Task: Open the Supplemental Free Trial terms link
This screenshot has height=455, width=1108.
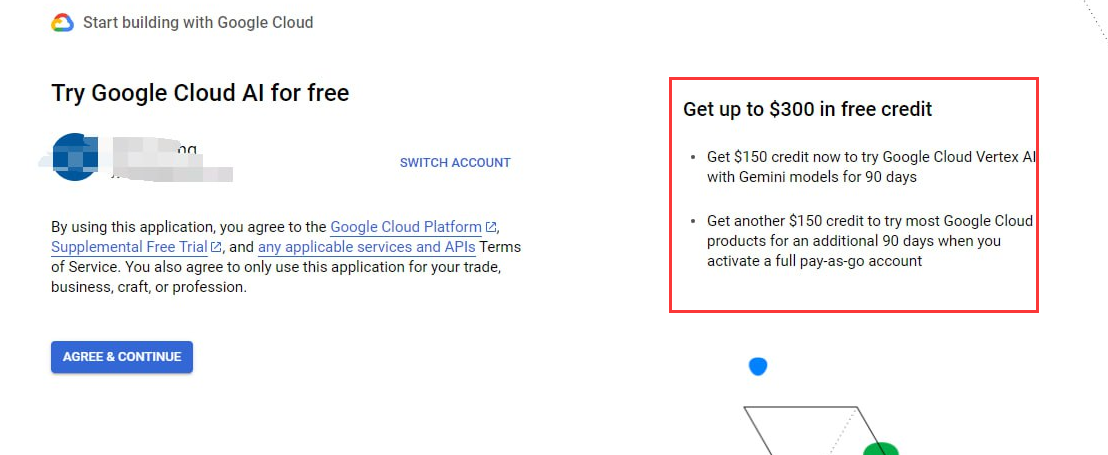Action: (x=129, y=247)
